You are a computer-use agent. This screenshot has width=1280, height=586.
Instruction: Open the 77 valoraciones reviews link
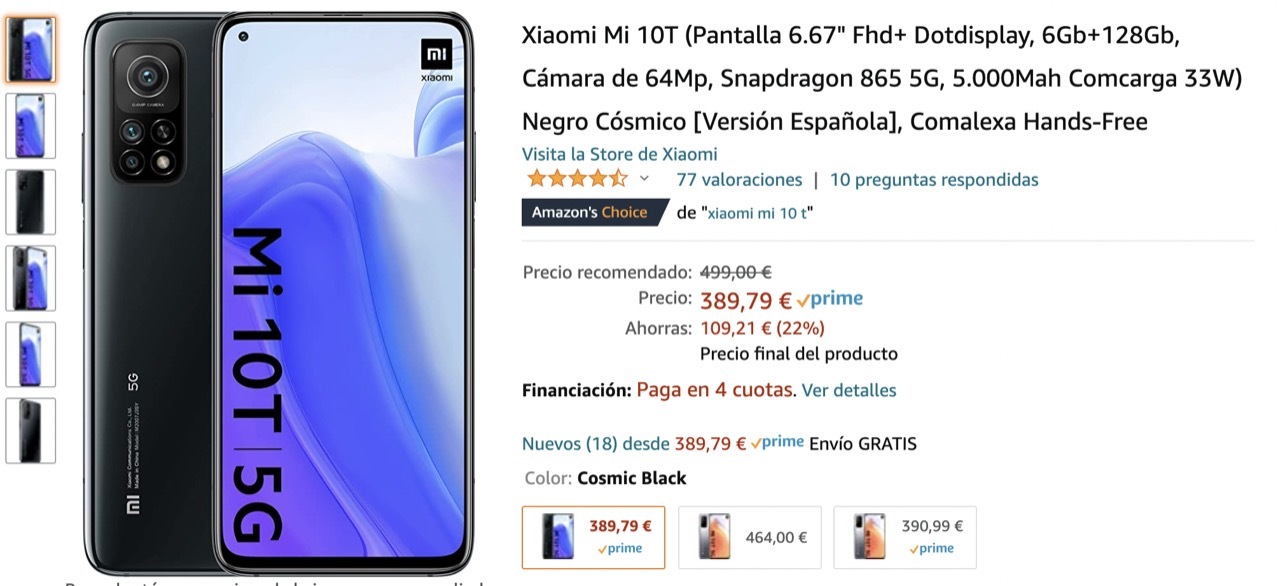click(739, 180)
